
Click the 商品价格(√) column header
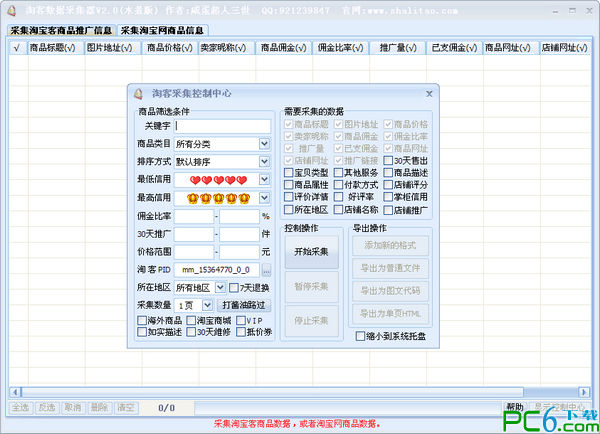(x=170, y=48)
